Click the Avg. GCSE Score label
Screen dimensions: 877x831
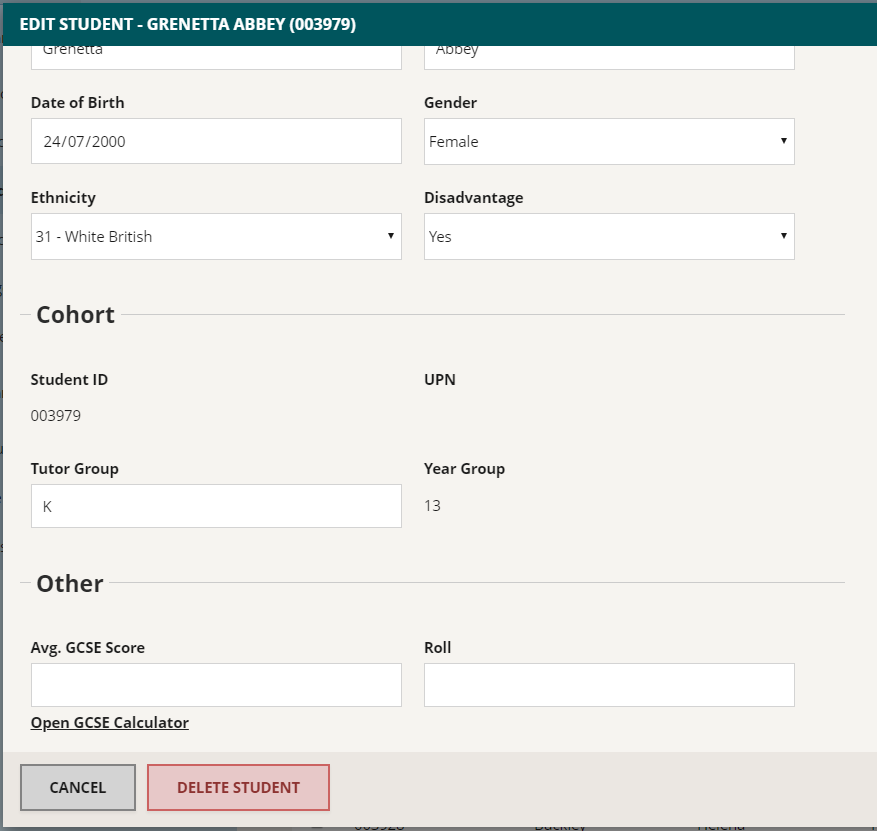click(88, 648)
